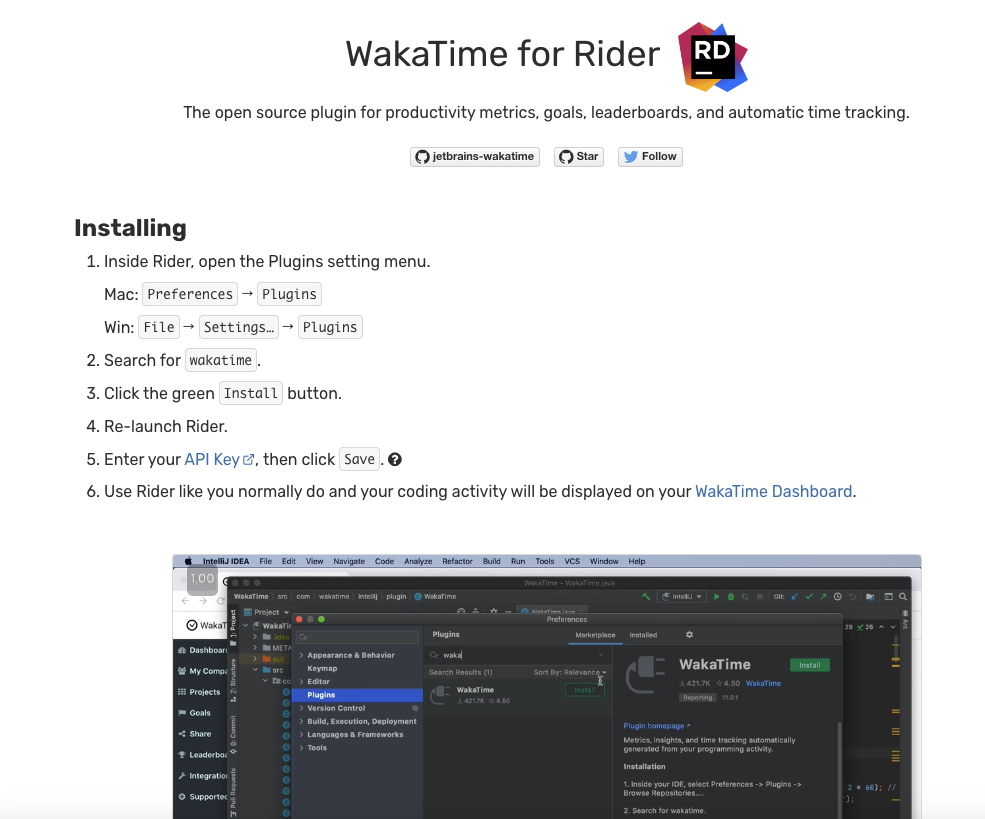Image resolution: width=985 pixels, height=819 pixels.
Task: Open the jetbrains-wakatime GitHub repository button
Action: coord(475,156)
